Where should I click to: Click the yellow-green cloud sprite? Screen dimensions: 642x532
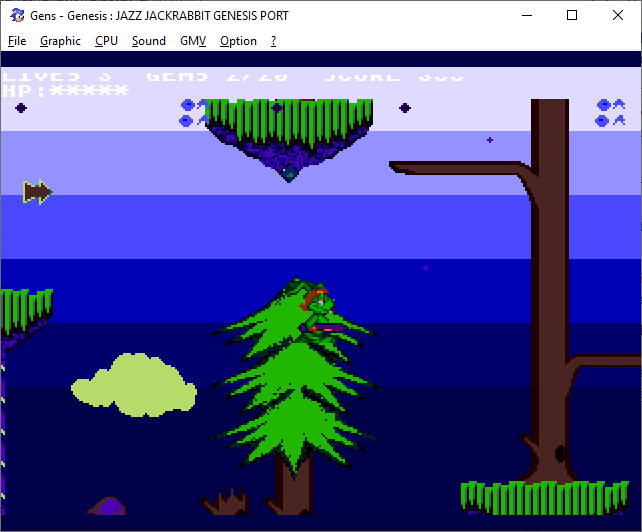pyautogui.click(x=133, y=385)
